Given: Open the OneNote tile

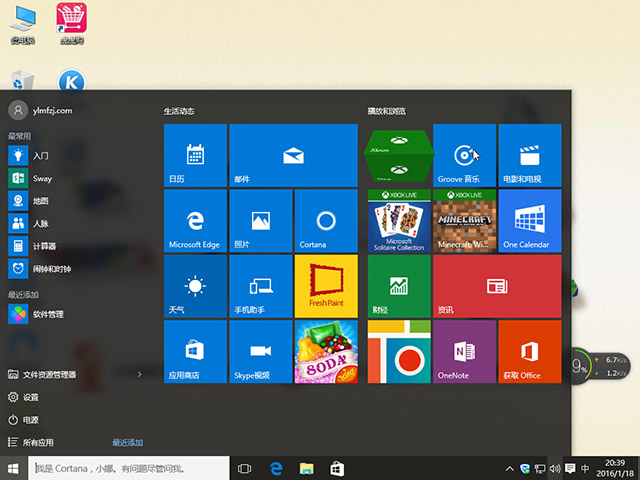Looking at the screenshot, I should (464, 351).
